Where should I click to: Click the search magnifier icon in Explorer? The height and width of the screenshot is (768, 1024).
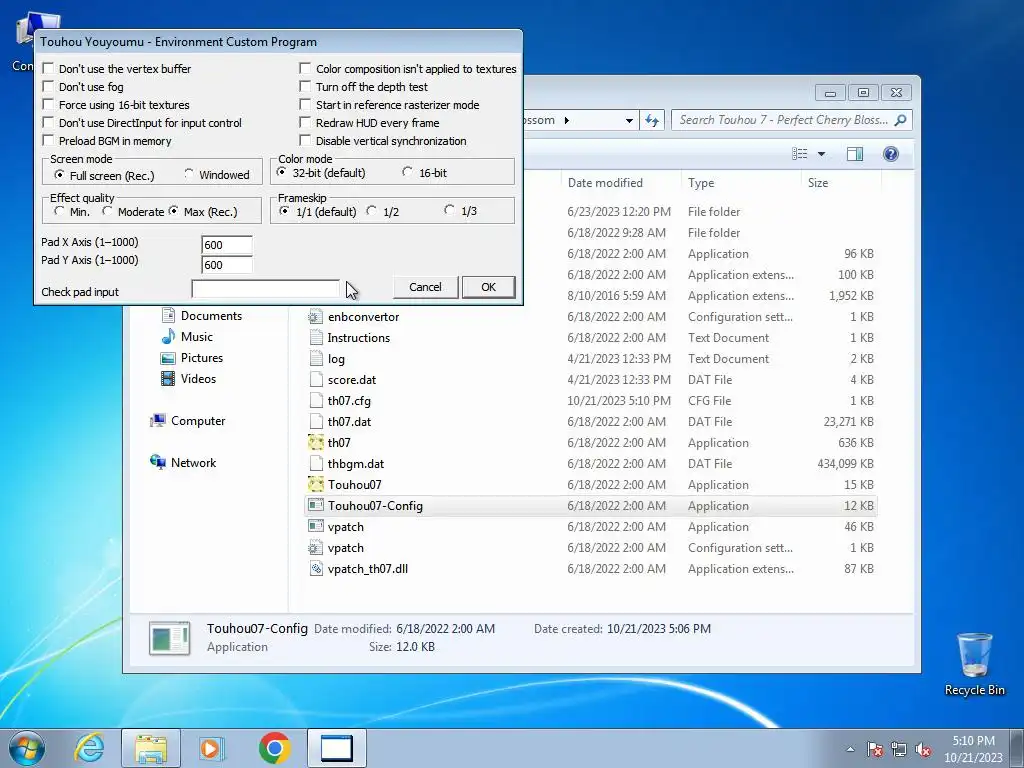(x=901, y=120)
